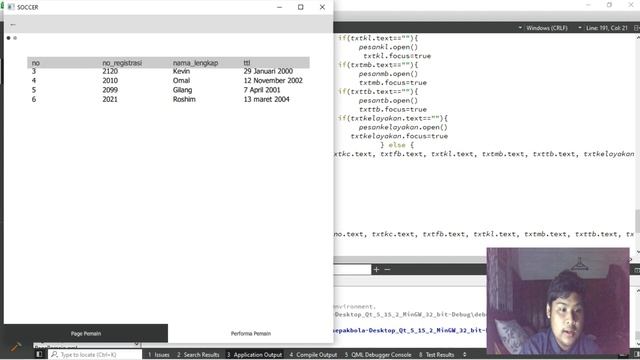Close the SOCCER window

(x=322, y=7)
